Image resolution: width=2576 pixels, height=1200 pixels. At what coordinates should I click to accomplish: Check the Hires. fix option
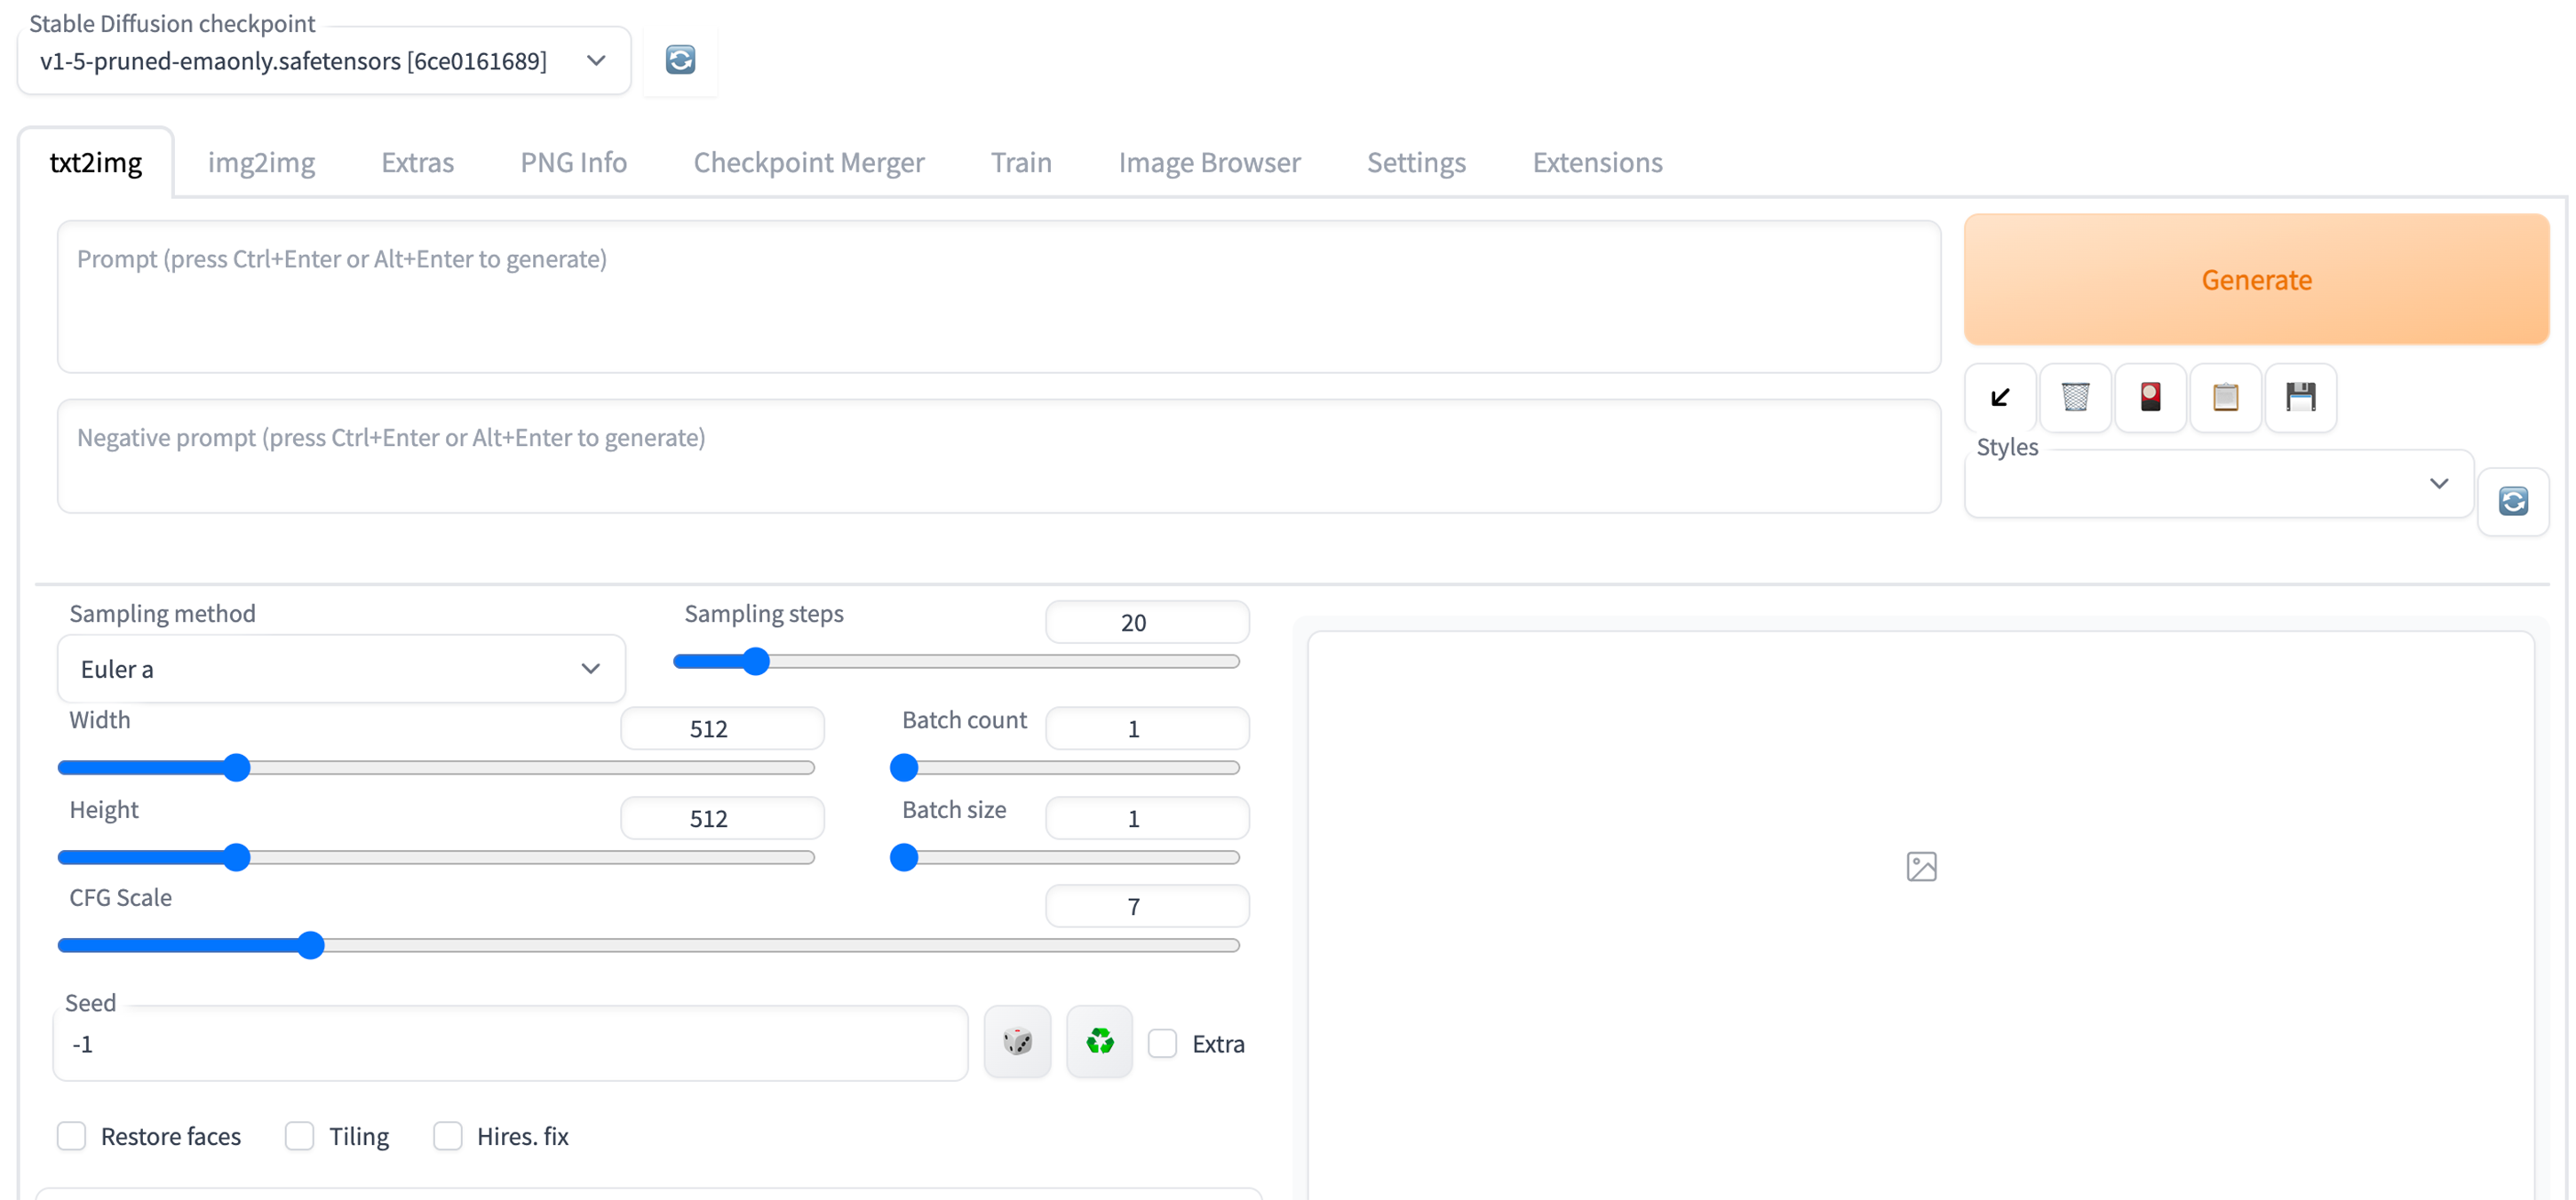pyautogui.click(x=448, y=1136)
